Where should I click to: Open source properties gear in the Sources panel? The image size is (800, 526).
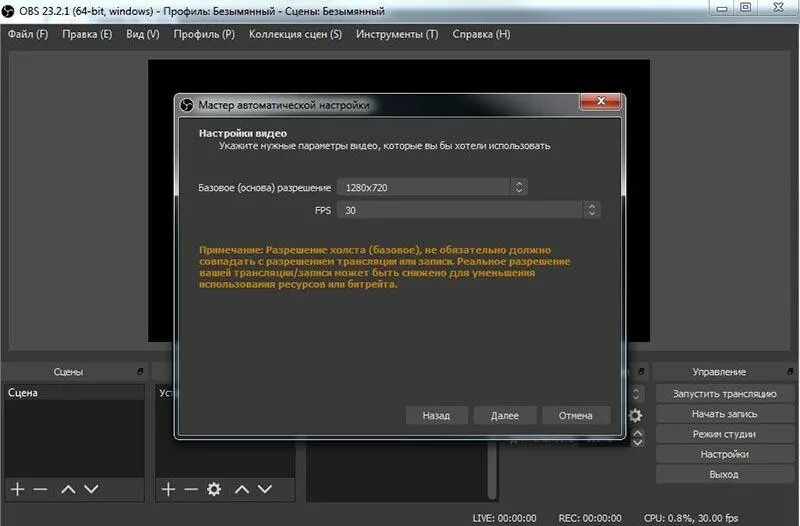(214, 489)
